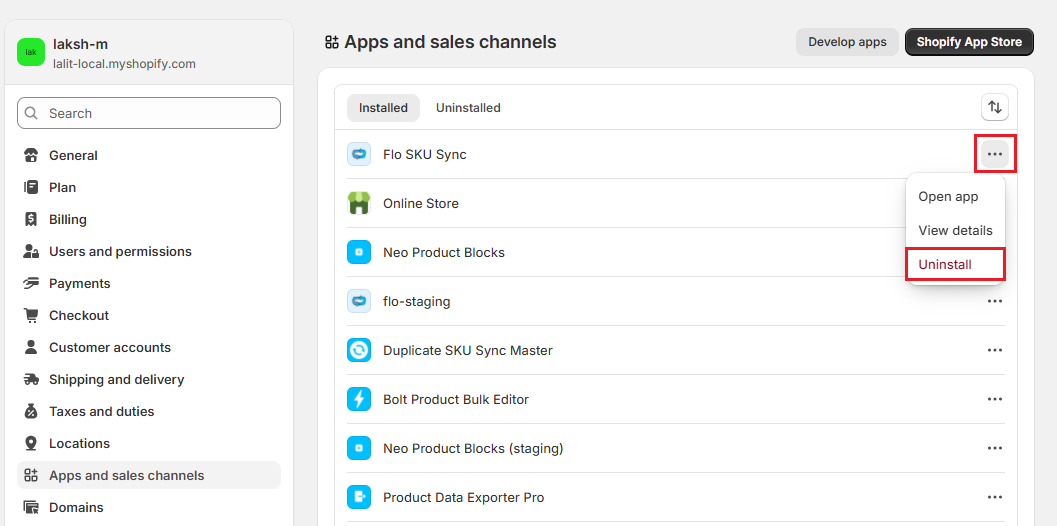Choose View details from the dropdown menu

tap(955, 231)
